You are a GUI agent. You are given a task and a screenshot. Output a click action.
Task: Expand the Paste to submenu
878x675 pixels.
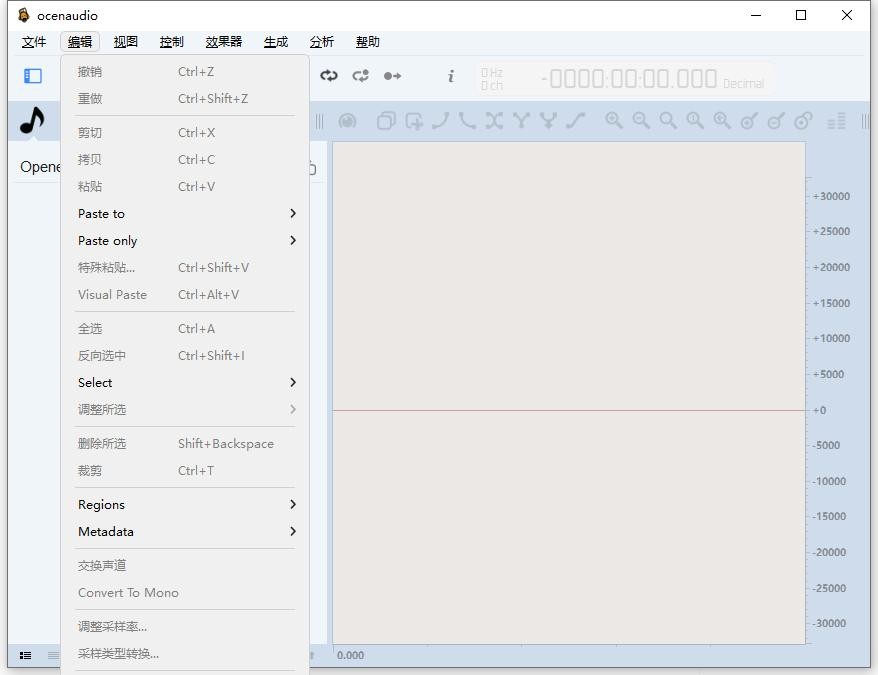[x=185, y=213]
